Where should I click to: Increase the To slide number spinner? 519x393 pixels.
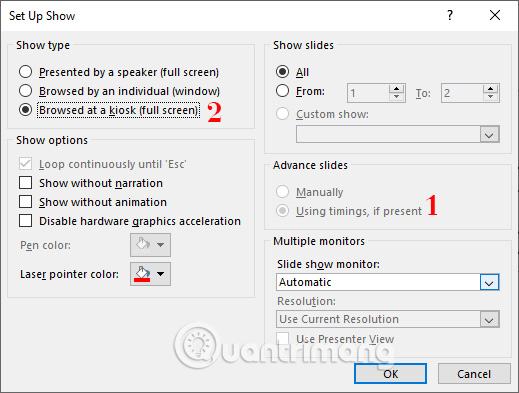pyautogui.click(x=490, y=89)
